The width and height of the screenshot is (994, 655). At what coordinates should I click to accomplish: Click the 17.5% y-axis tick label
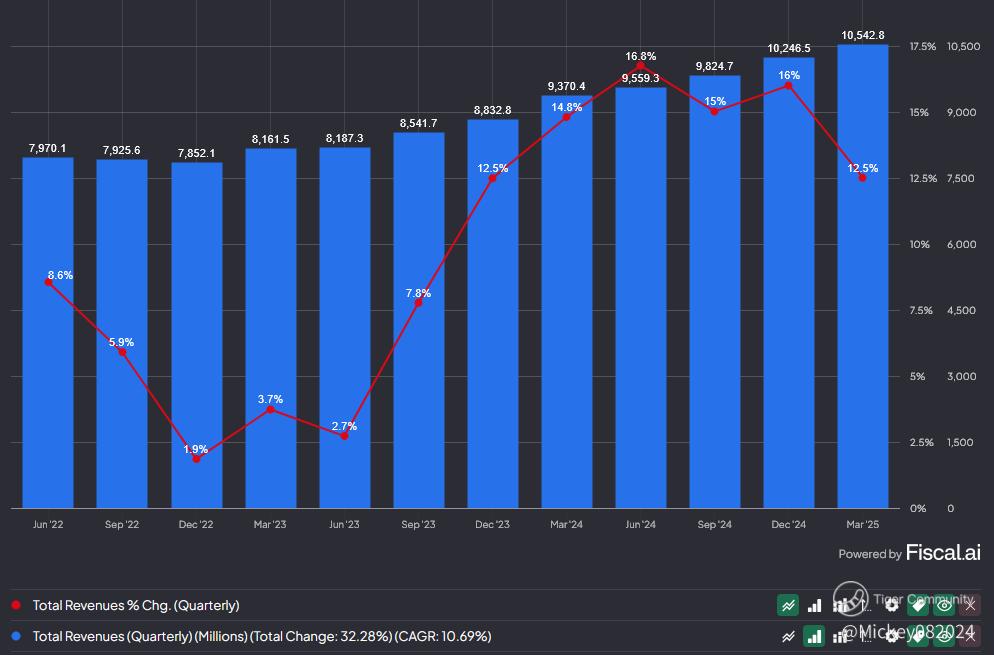(x=922, y=46)
